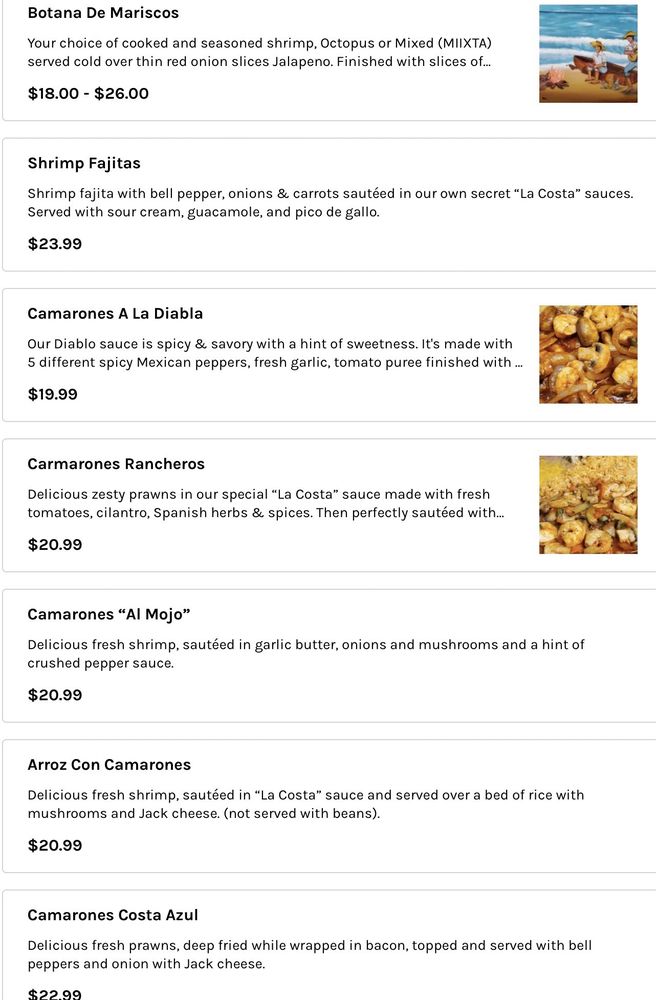656x1000 pixels.
Task: Click the Camarones A La Diabla photo
Action: [x=588, y=354]
